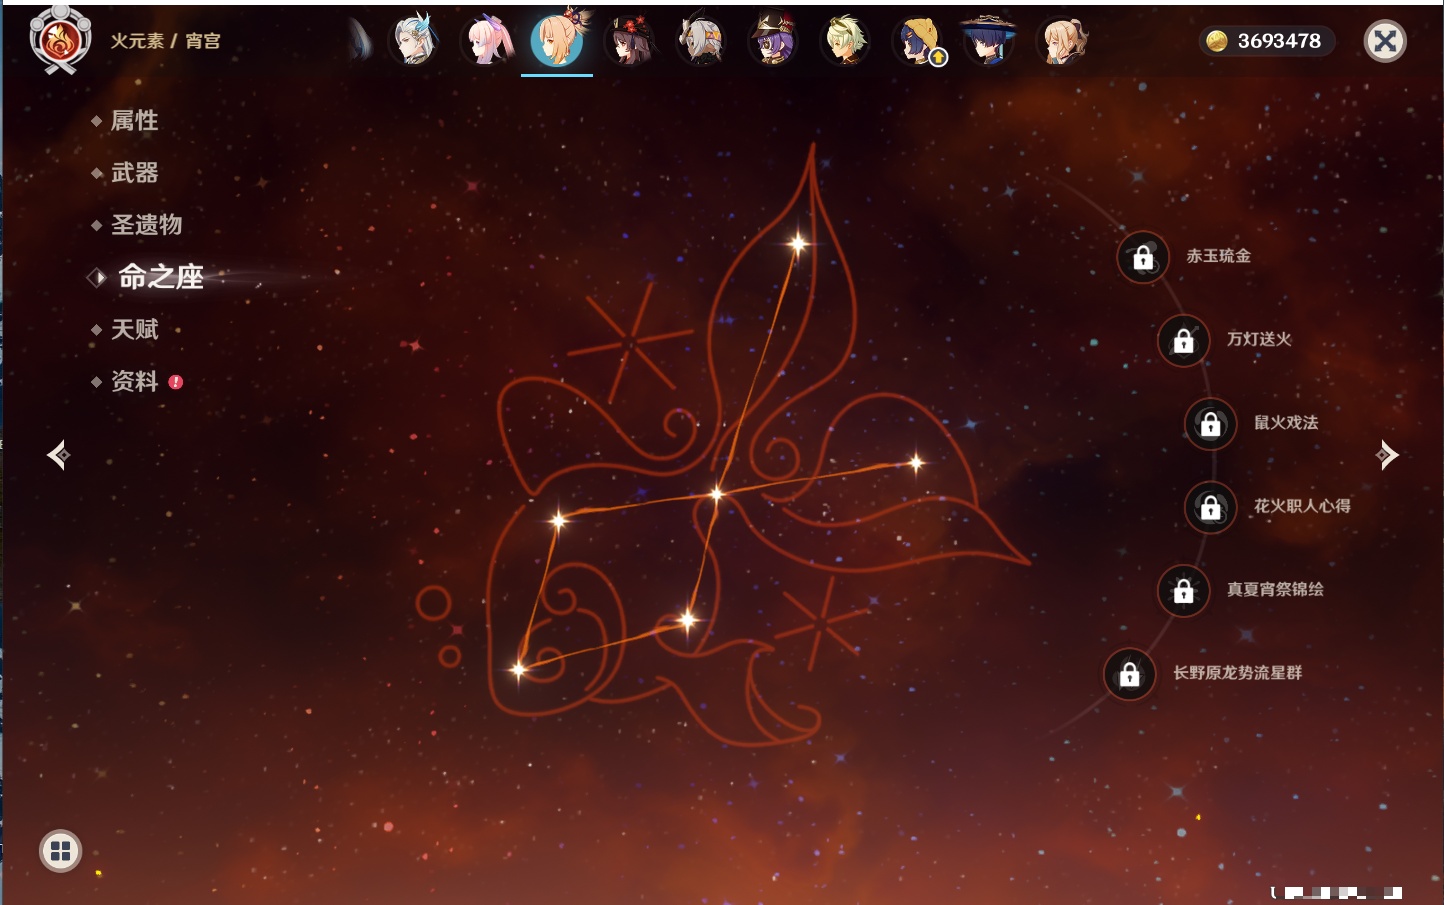This screenshot has height=905, width=1444.
Task: Click the 鼠火戏法 label text
Action: click(1286, 422)
